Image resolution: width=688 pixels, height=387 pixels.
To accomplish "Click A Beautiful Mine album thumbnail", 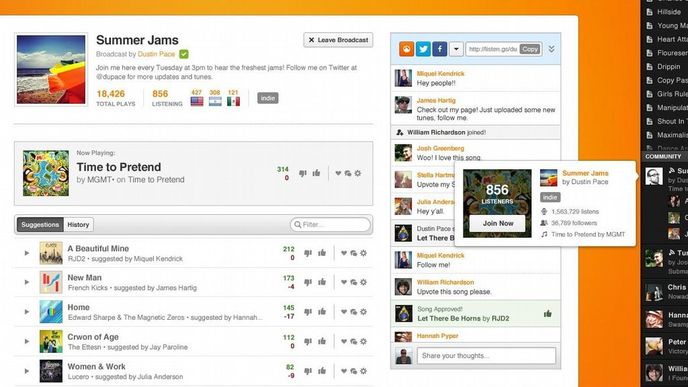I will tap(51, 253).
